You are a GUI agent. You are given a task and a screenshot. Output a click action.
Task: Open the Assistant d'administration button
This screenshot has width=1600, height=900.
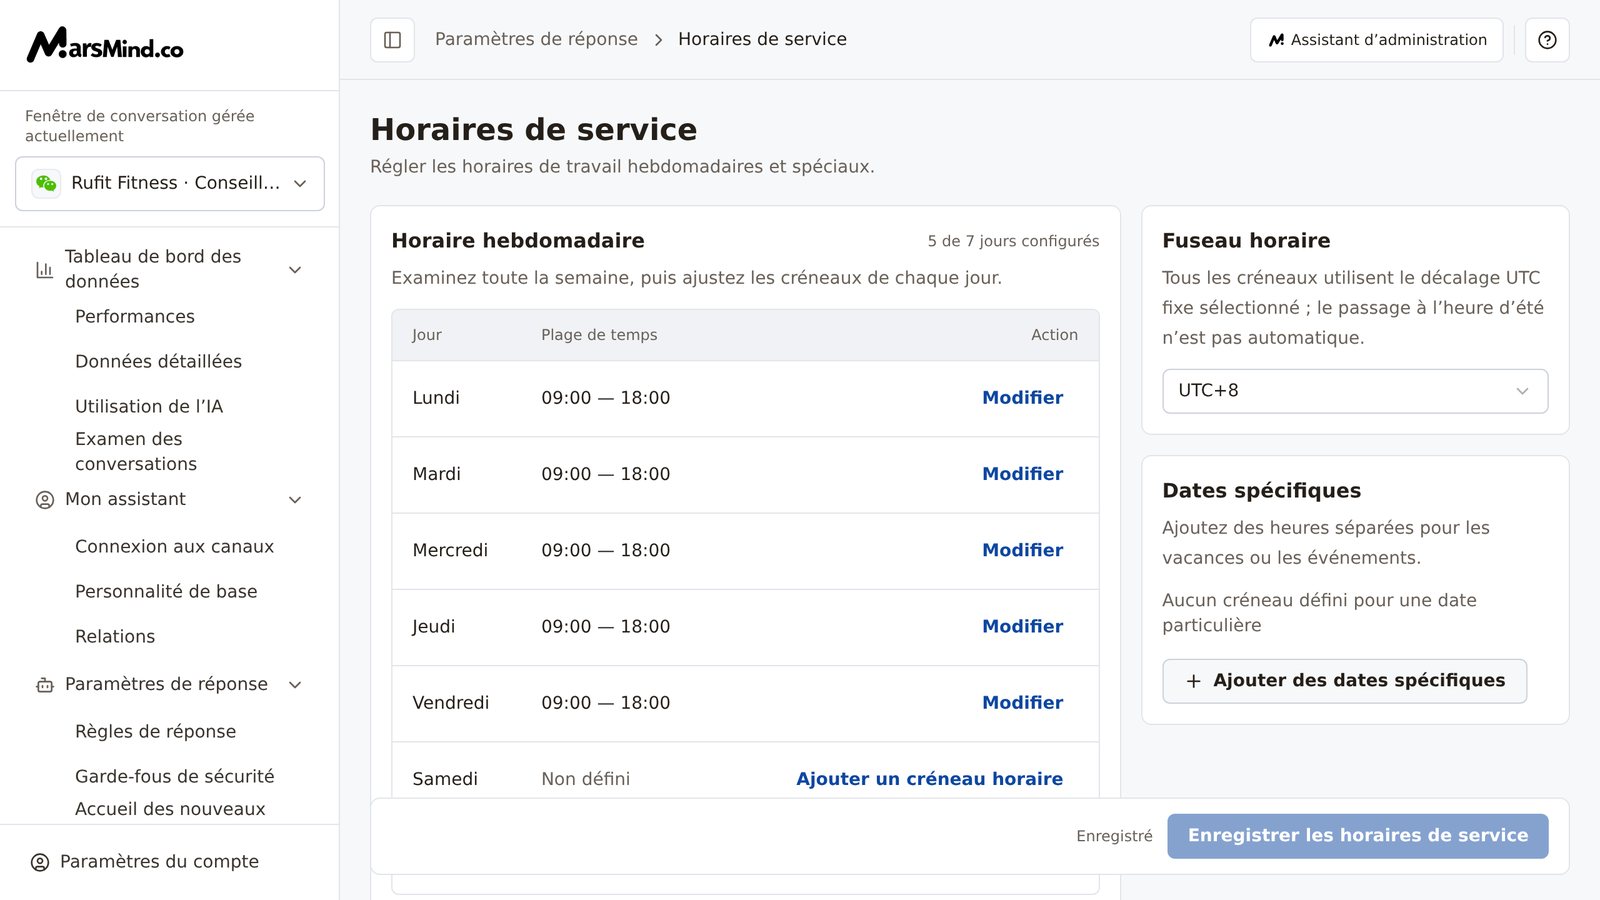click(1376, 40)
